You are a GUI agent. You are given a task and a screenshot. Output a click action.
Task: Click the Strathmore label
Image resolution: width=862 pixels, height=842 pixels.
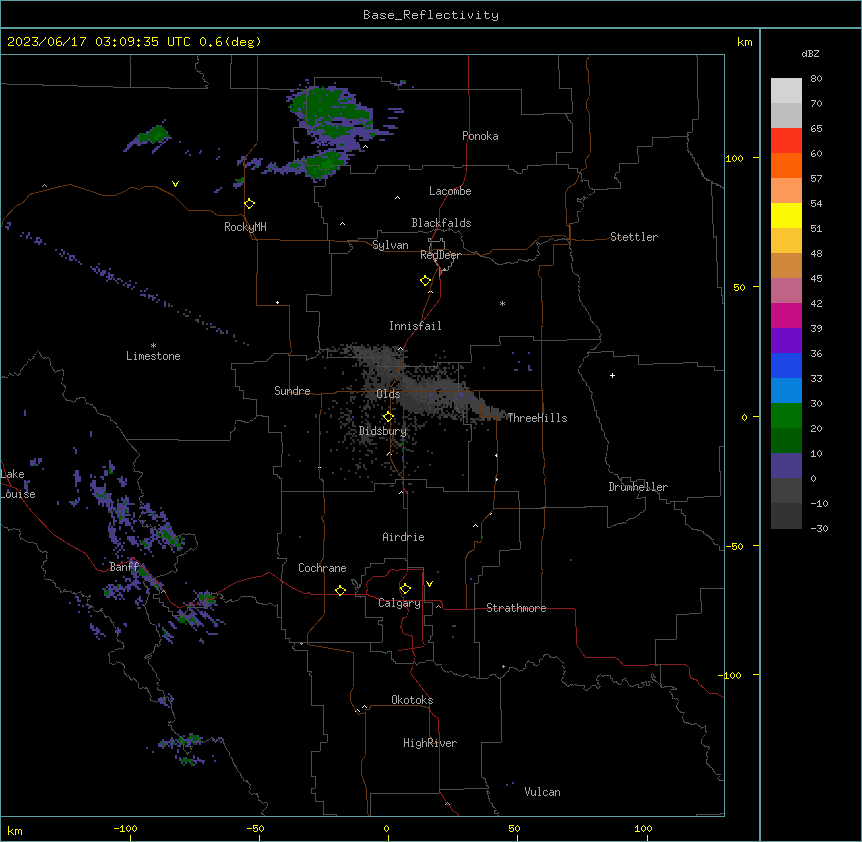(x=516, y=608)
